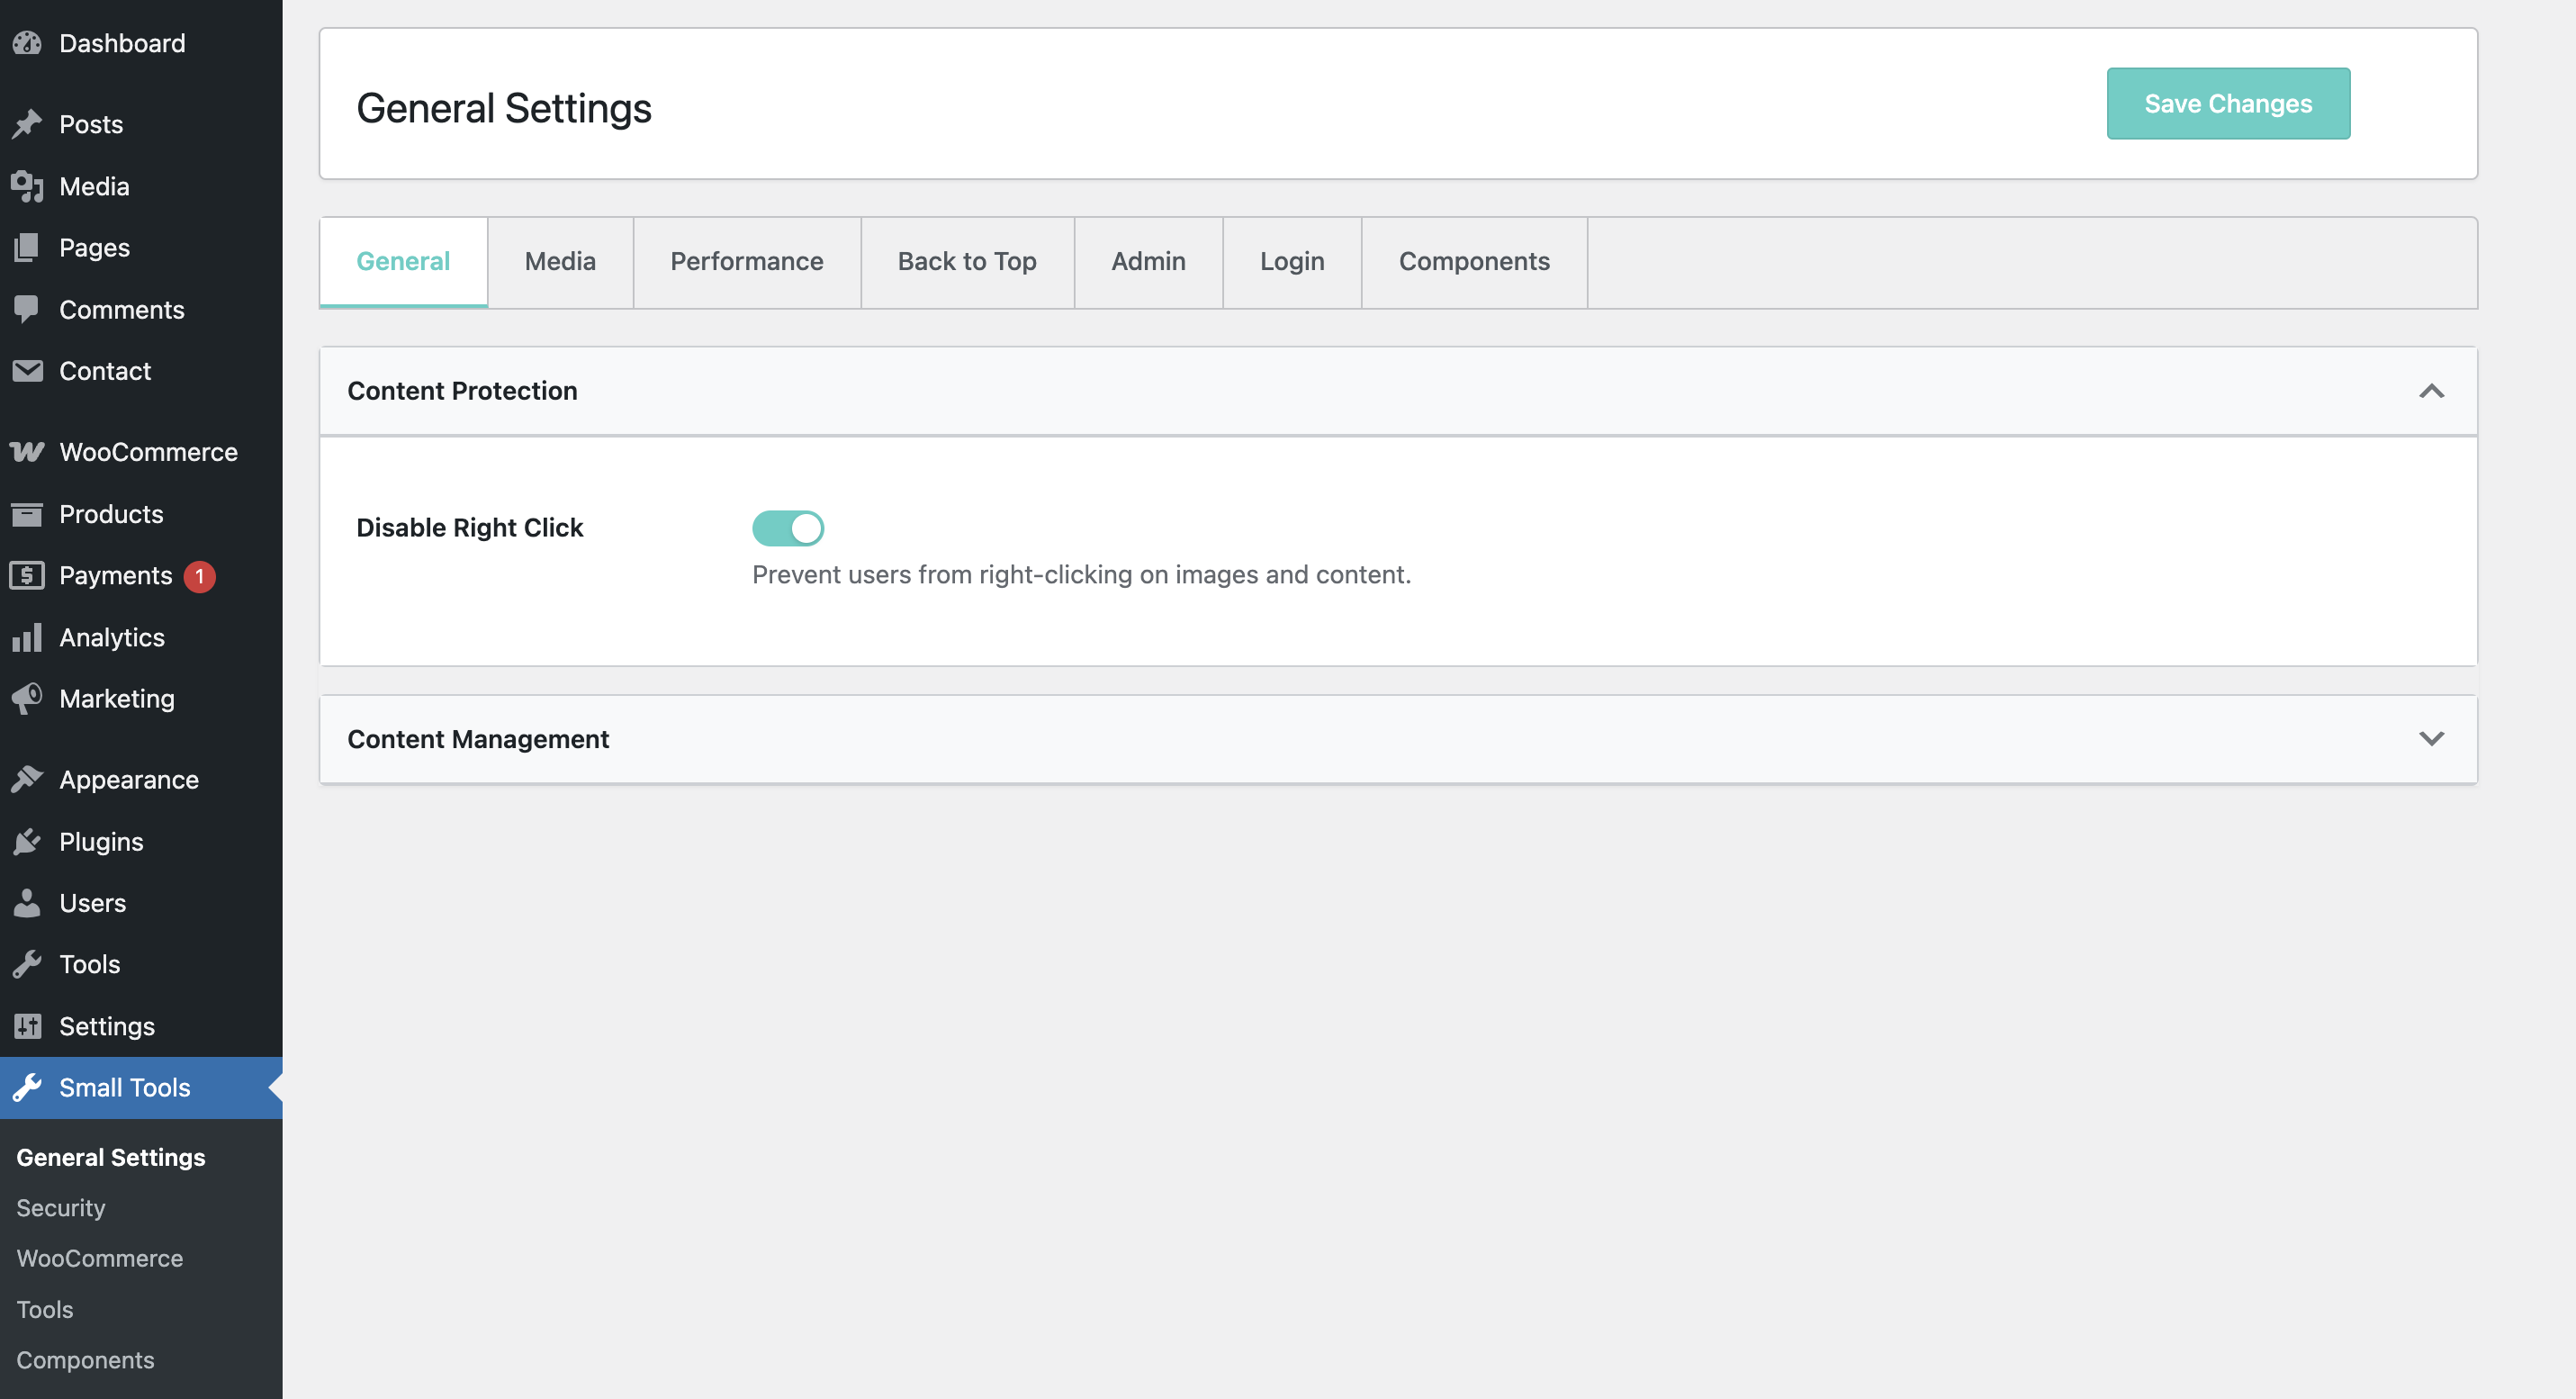Viewport: 2576px width, 1399px height.
Task: Click the Content Management header title
Action: pyautogui.click(x=478, y=739)
